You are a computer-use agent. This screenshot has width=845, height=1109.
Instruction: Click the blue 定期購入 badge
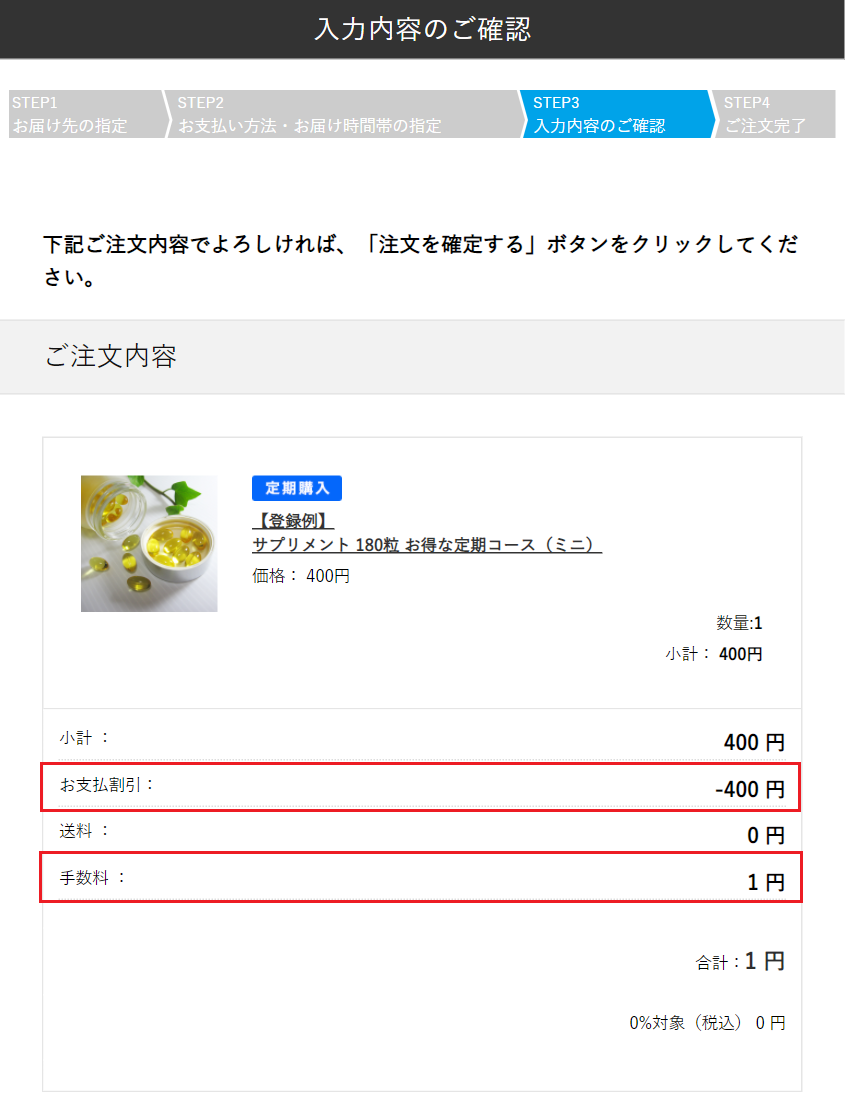coord(297,488)
